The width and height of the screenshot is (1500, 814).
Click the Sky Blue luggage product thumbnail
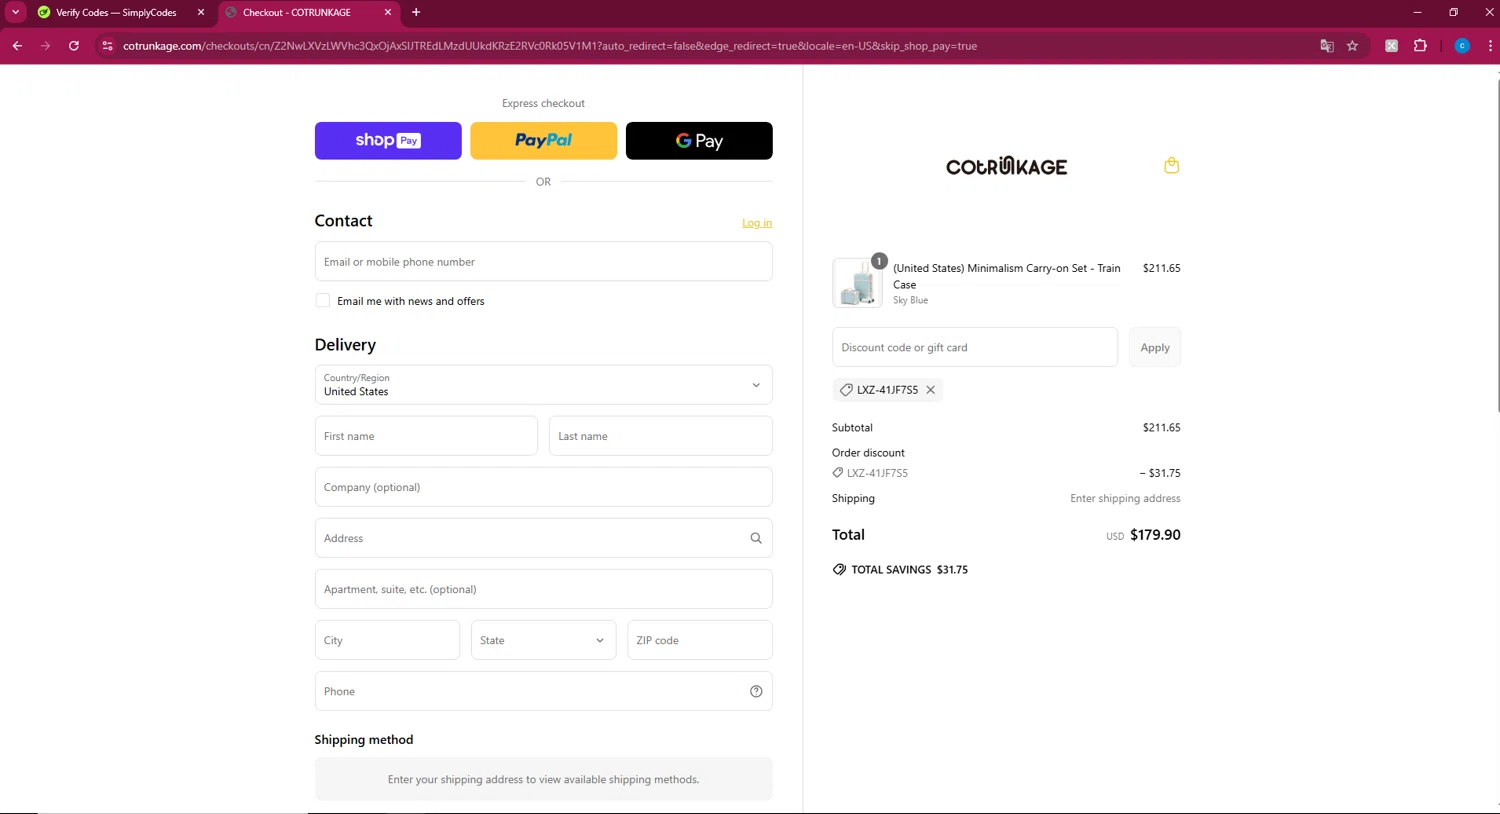[857, 283]
